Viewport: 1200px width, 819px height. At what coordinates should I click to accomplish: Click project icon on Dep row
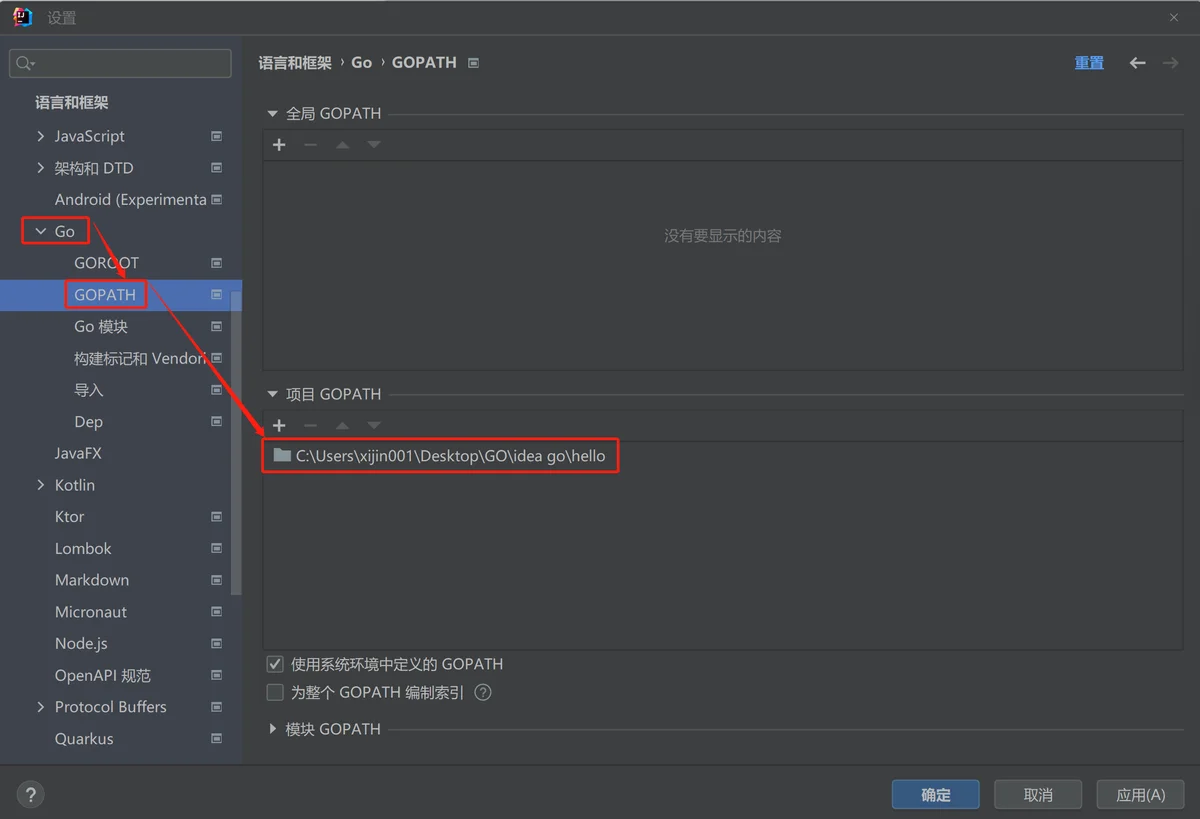[217, 422]
